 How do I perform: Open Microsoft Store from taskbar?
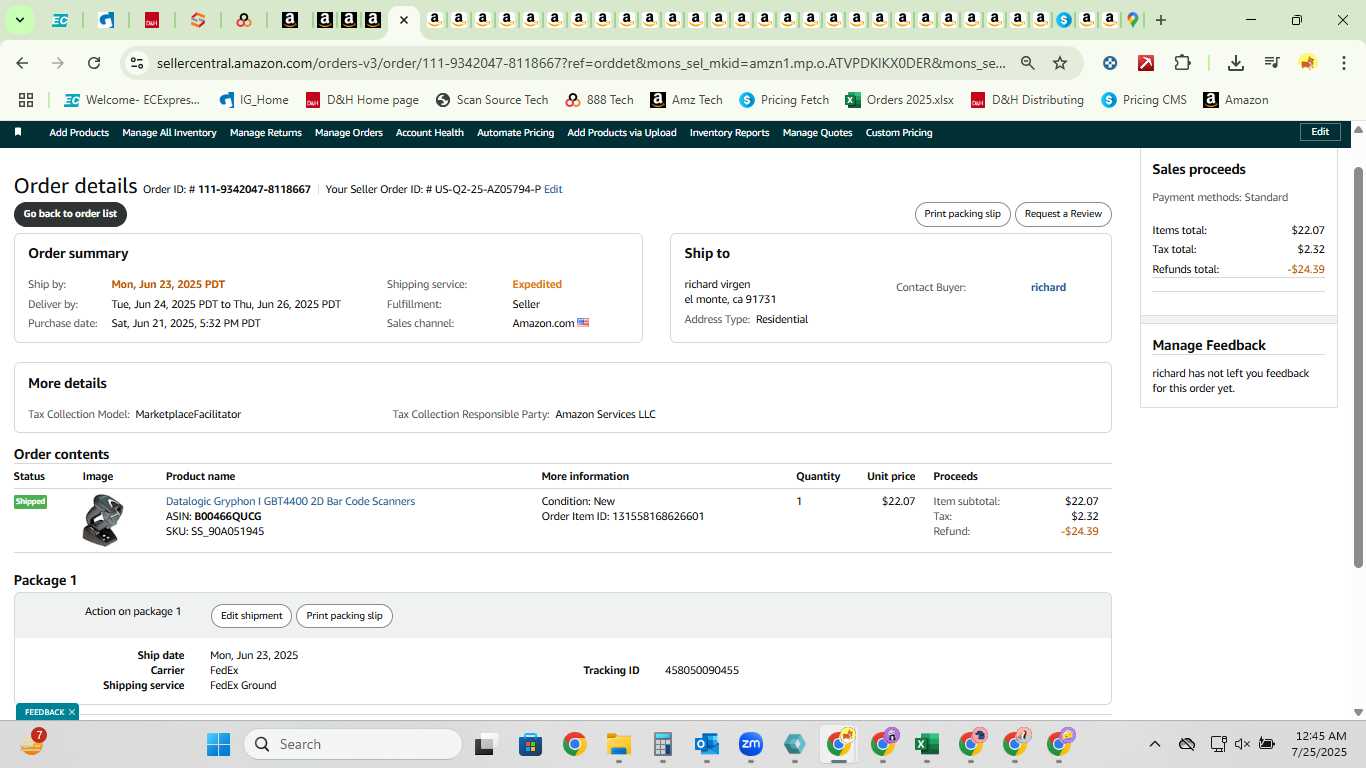(x=530, y=744)
